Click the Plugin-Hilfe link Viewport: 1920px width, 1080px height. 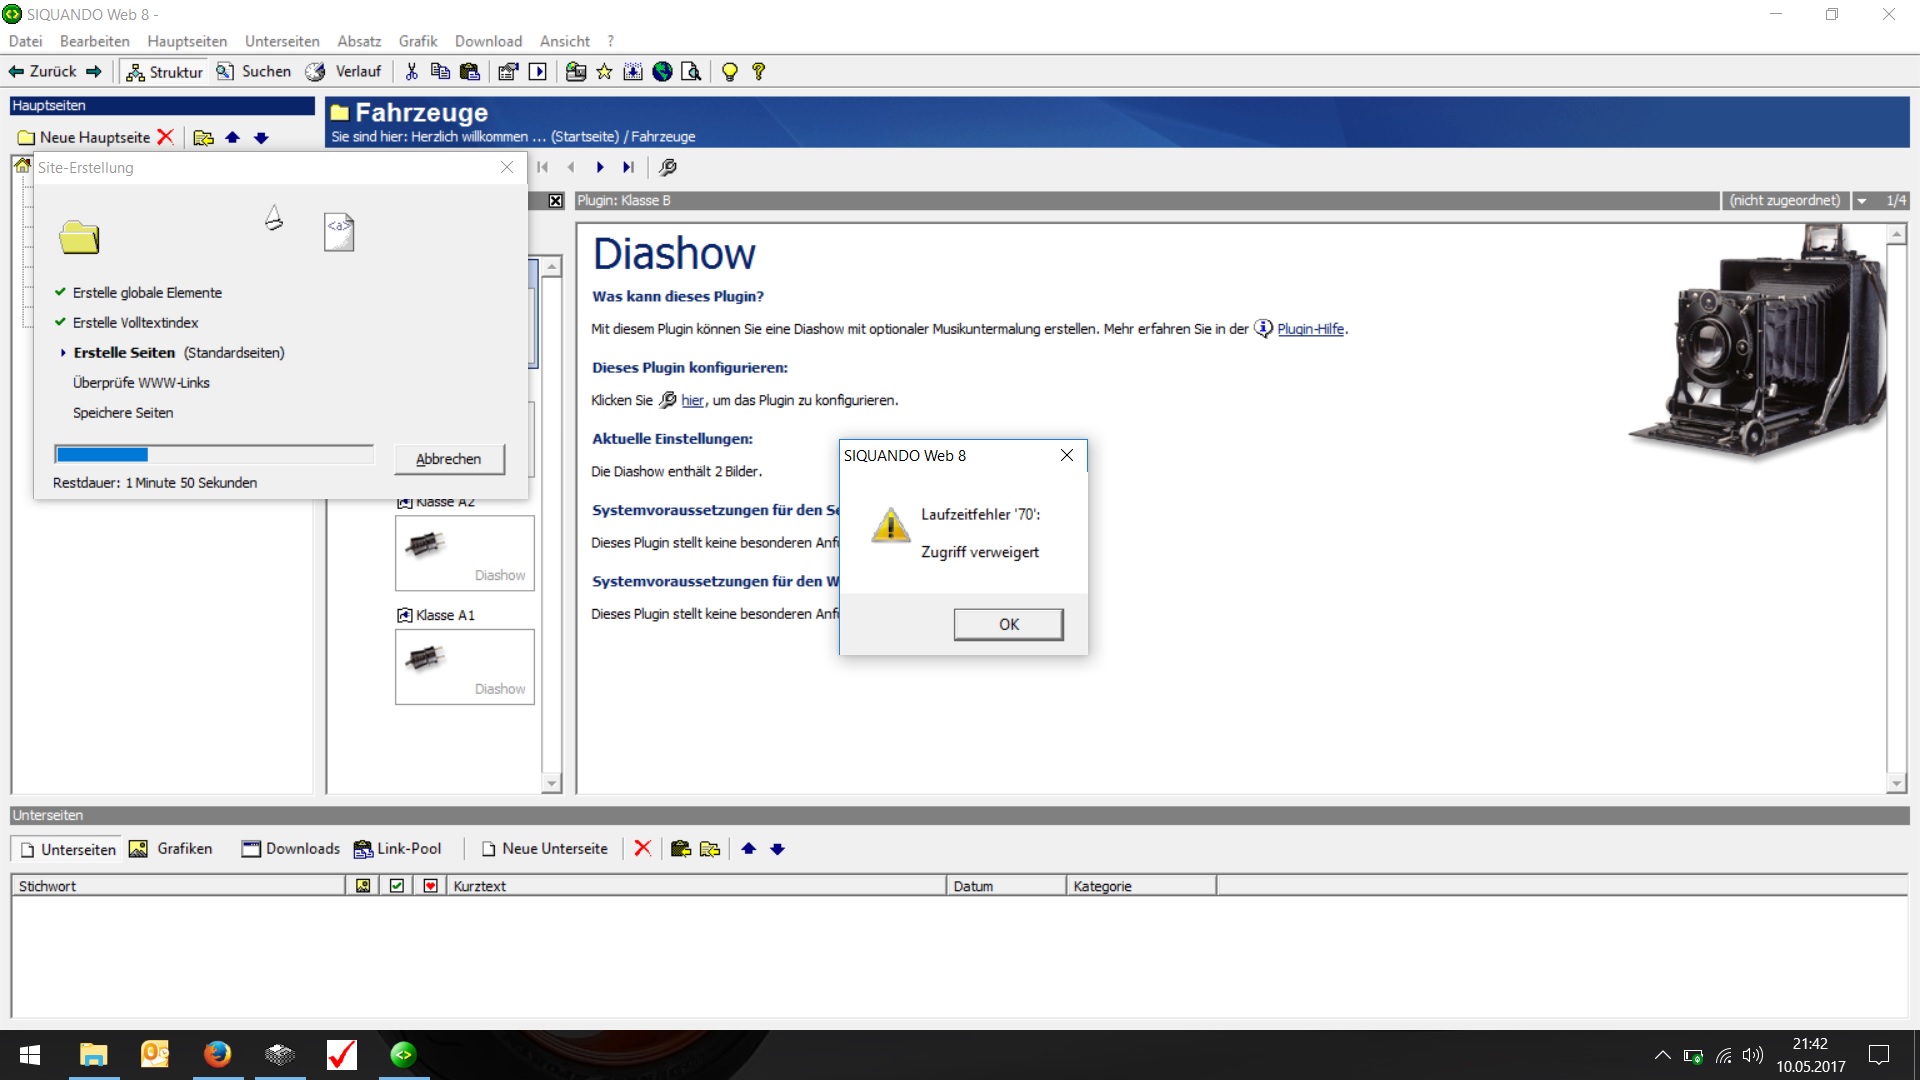point(1310,329)
